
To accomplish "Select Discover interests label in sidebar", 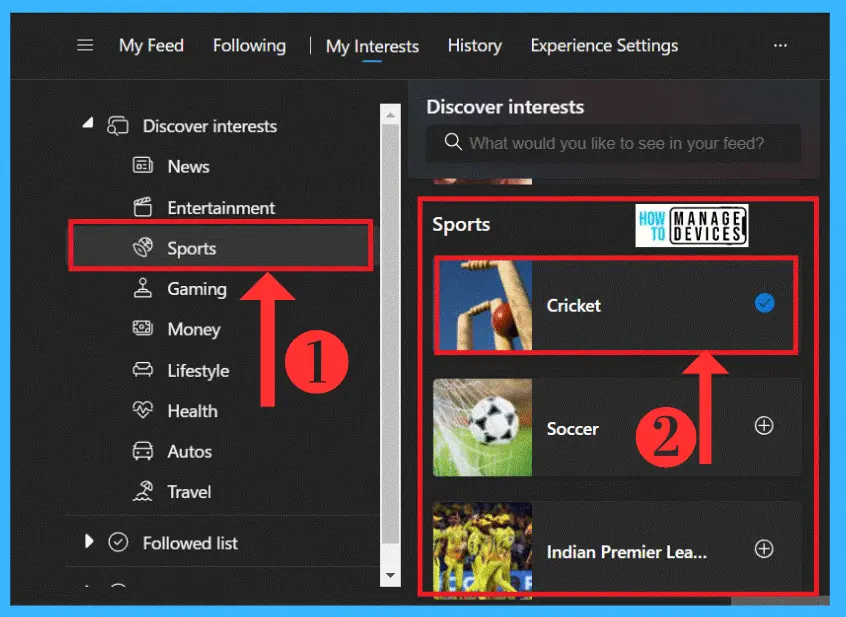I will 210,126.
